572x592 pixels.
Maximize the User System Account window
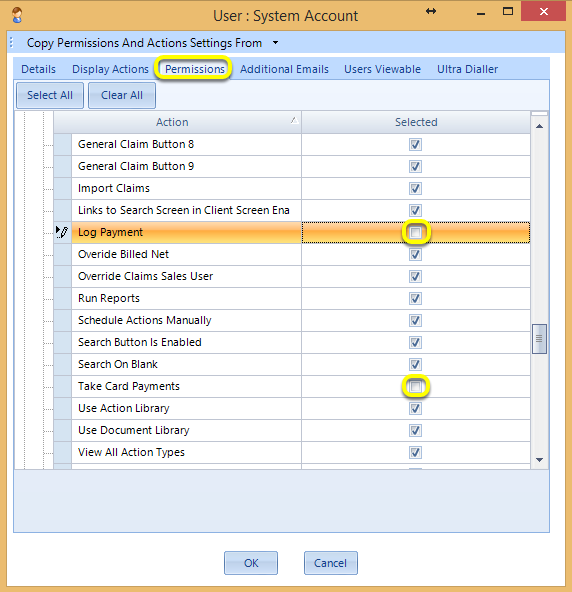508,12
